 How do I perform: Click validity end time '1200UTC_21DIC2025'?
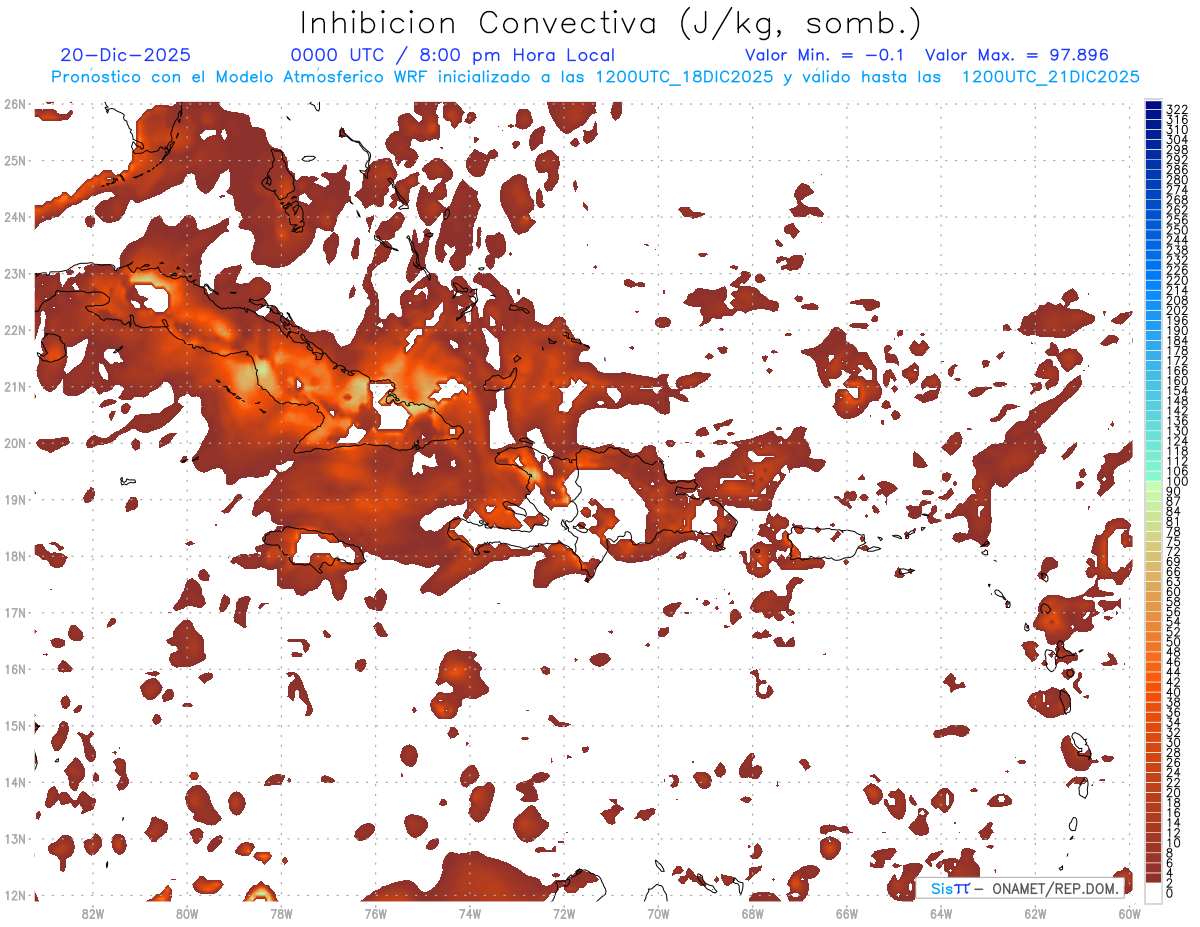point(1050,77)
